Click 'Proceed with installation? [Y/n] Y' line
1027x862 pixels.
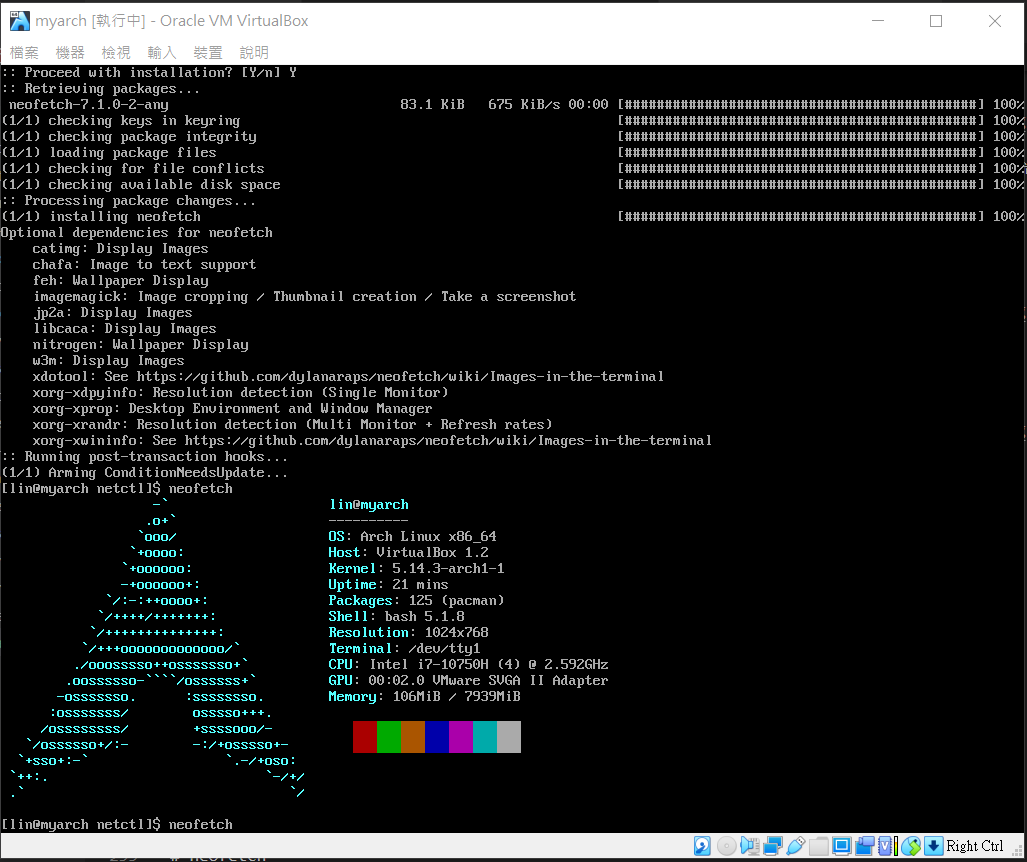pos(149,73)
